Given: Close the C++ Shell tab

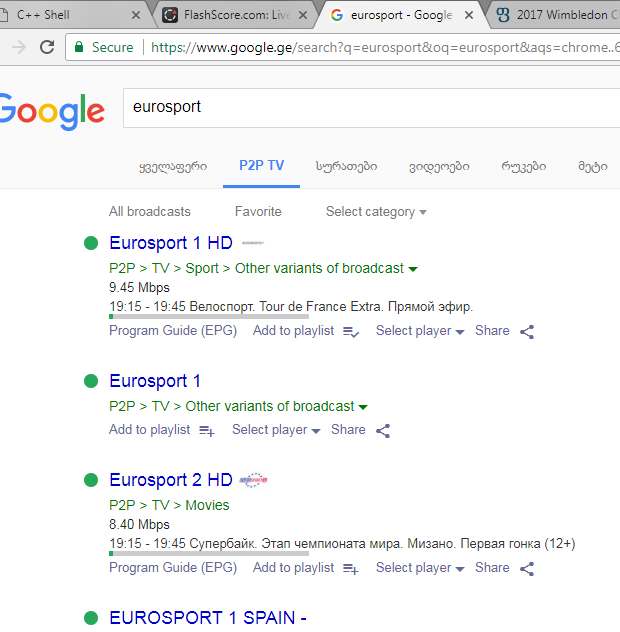Looking at the screenshot, I should tap(136, 15).
